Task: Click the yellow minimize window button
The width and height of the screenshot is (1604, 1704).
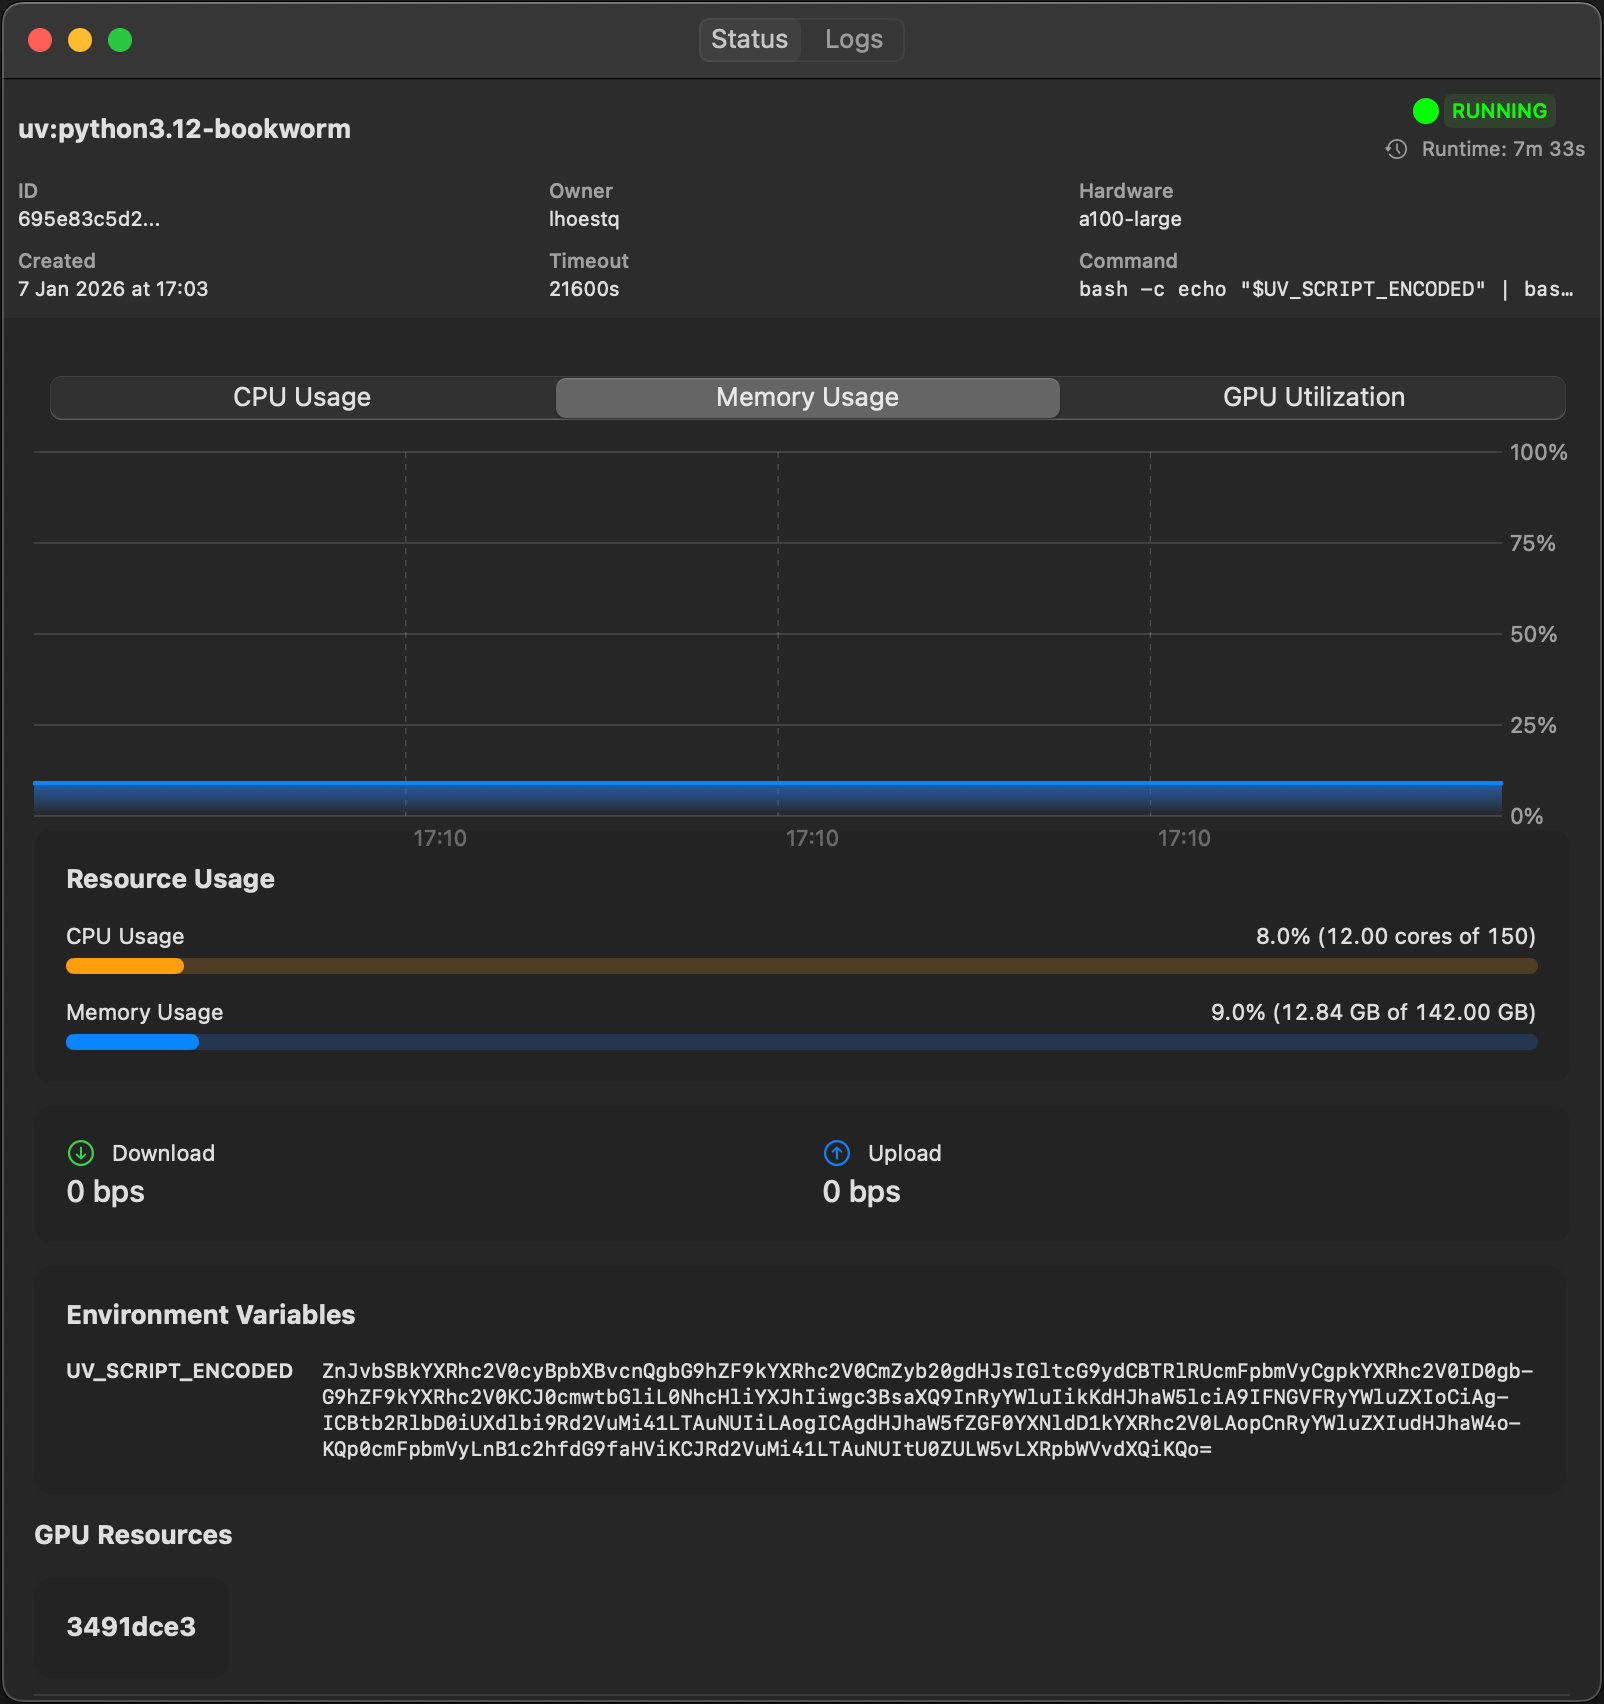Action: pyautogui.click(x=80, y=40)
